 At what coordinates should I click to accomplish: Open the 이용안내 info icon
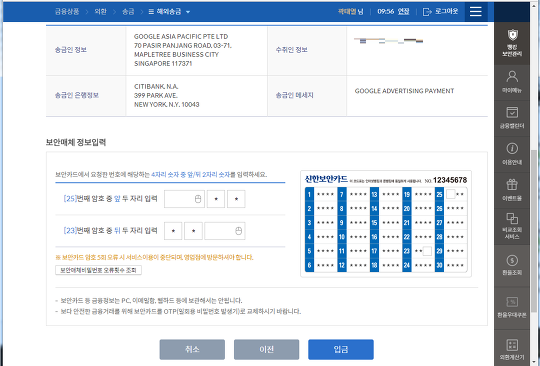coord(512,148)
